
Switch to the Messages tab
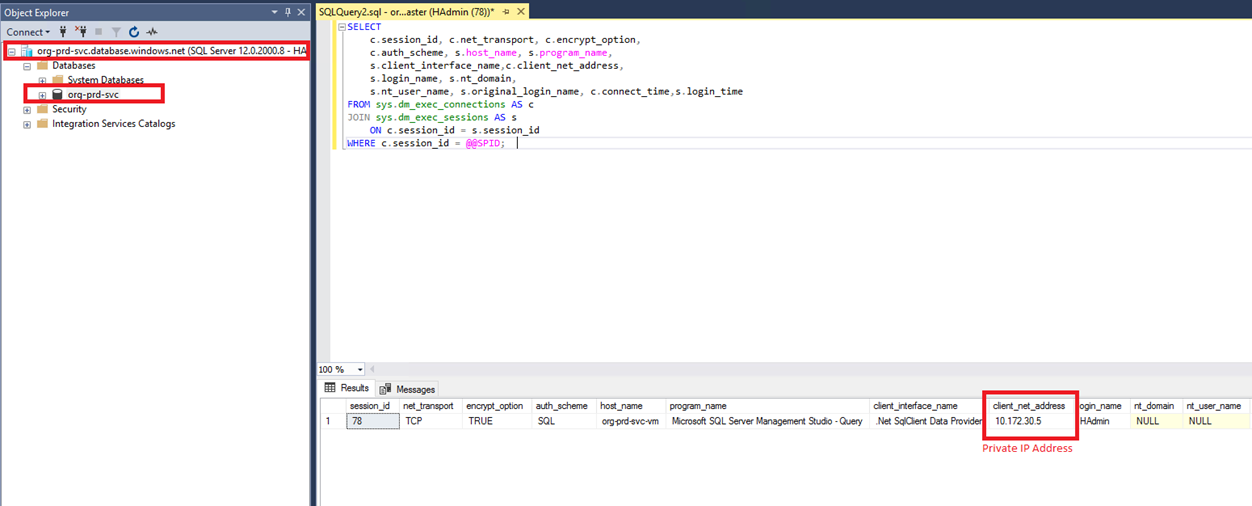click(x=407, y=389)
